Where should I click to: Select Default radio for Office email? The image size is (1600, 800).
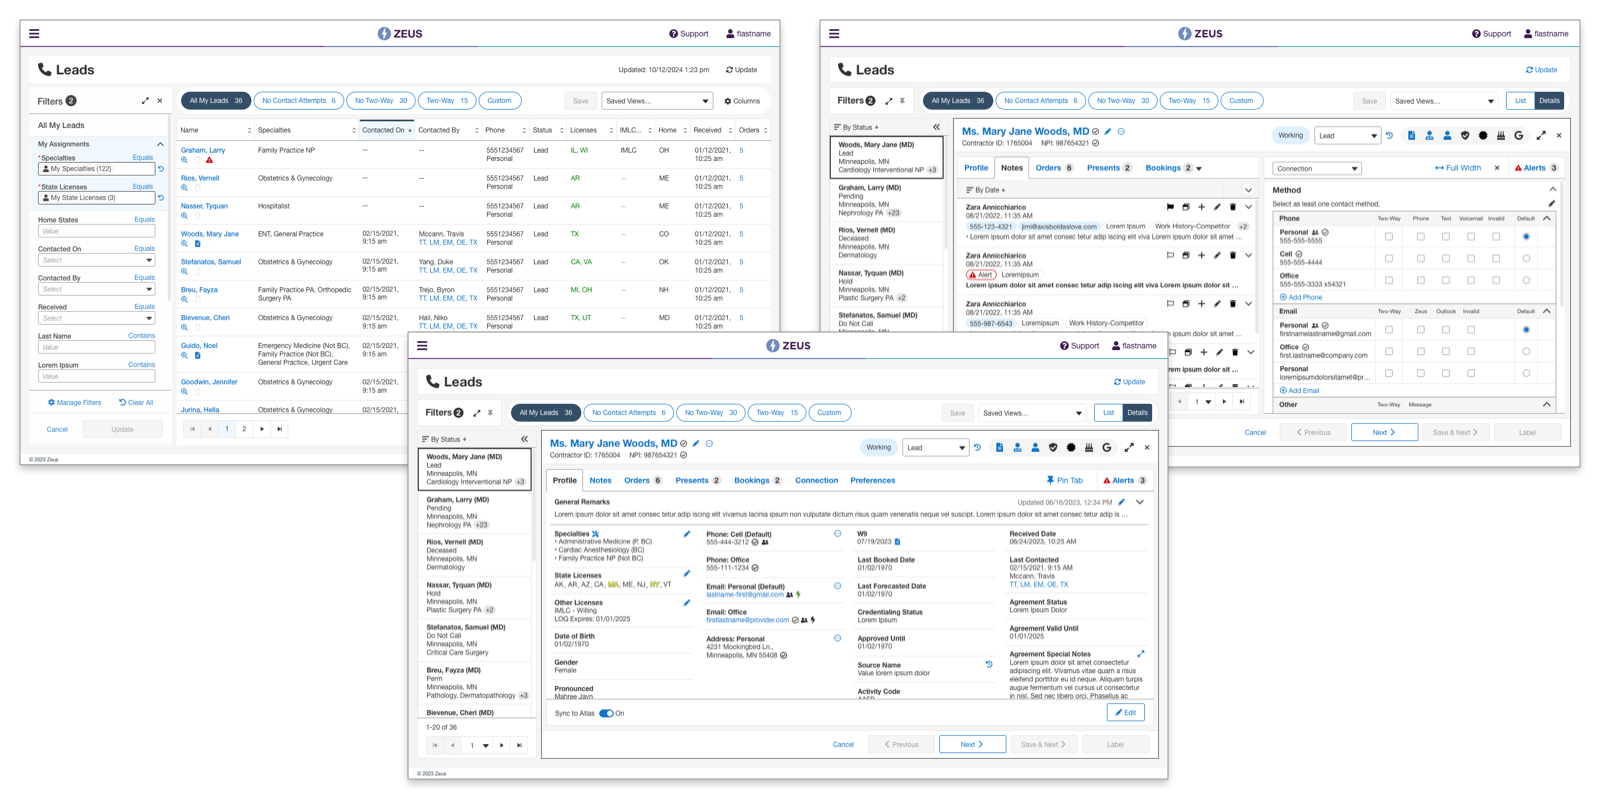(1526, 352)
